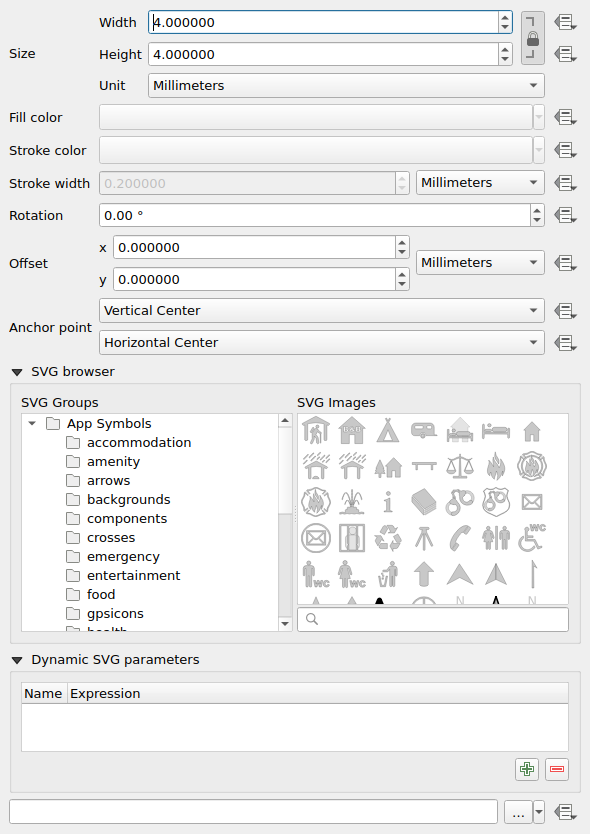Check the accommodation group checkbox
This screenshot has width=590, height=834.
[x=73, y=442]
